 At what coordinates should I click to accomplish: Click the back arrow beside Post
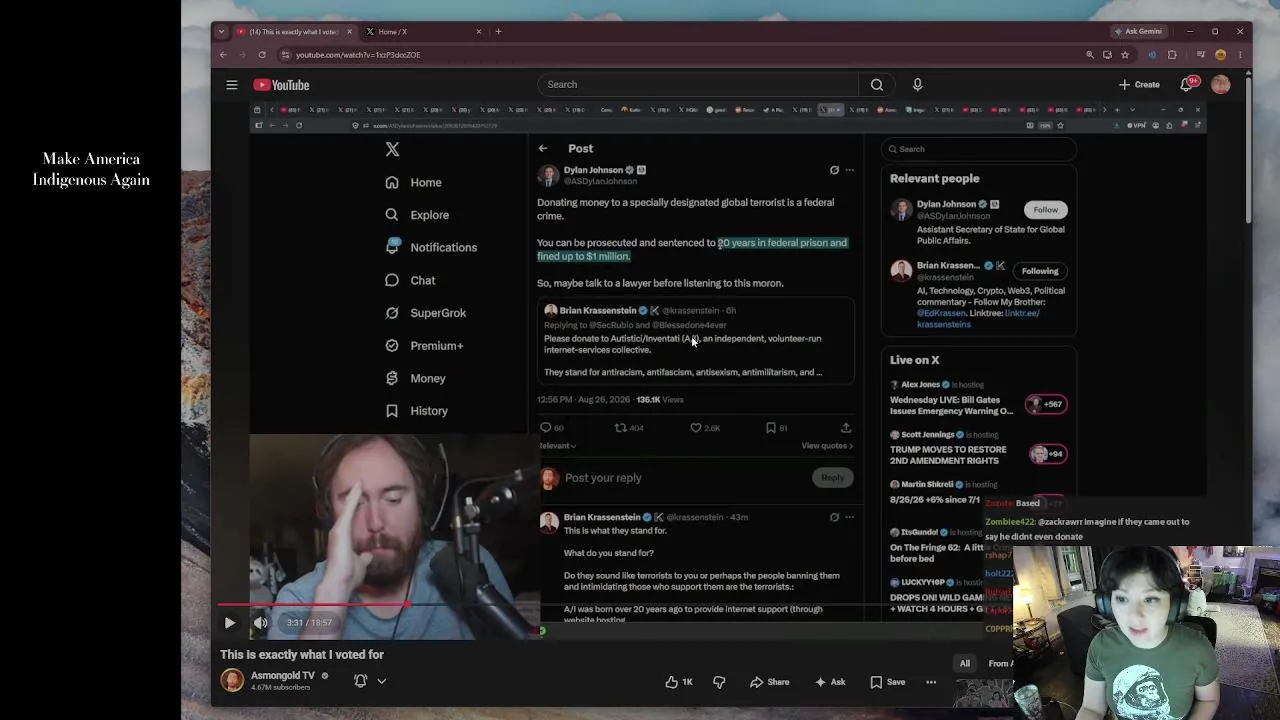coord(543,148)
